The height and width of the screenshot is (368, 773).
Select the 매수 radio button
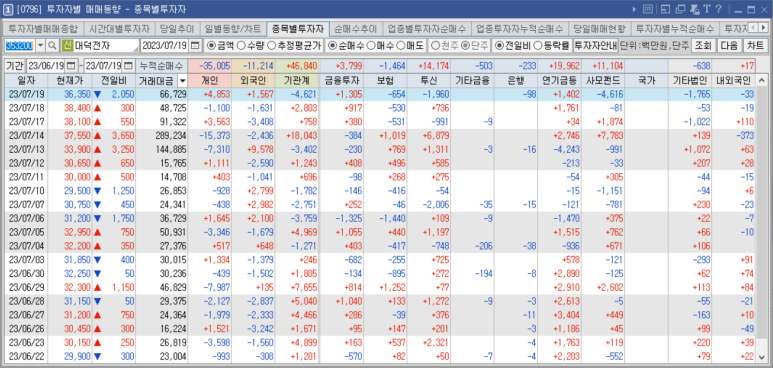[x=371, y=46]
